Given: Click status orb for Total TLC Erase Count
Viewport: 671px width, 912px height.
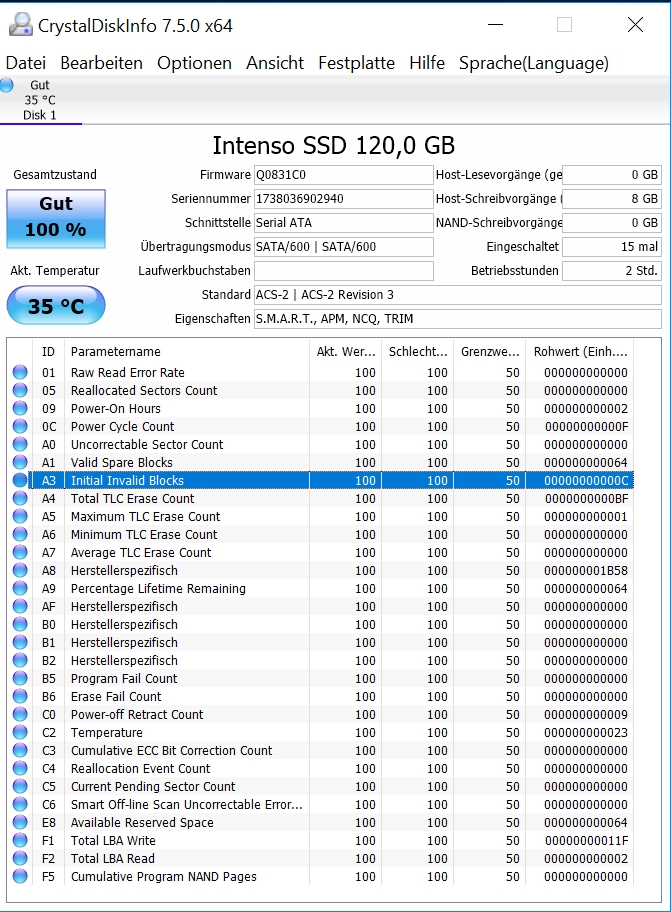Looking at the screenshot, I should 20,498.
